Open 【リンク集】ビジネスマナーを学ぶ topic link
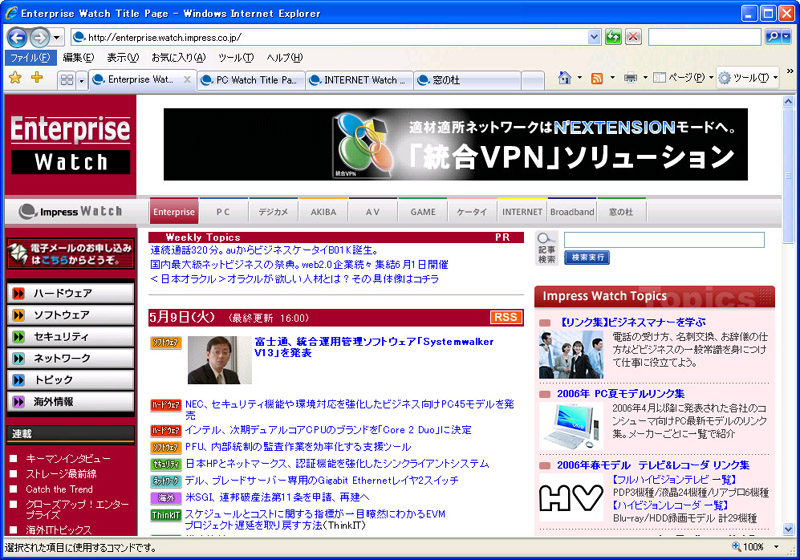Image resolution: width=800 pixels, height=560 pixels. [x=632, y=322]
